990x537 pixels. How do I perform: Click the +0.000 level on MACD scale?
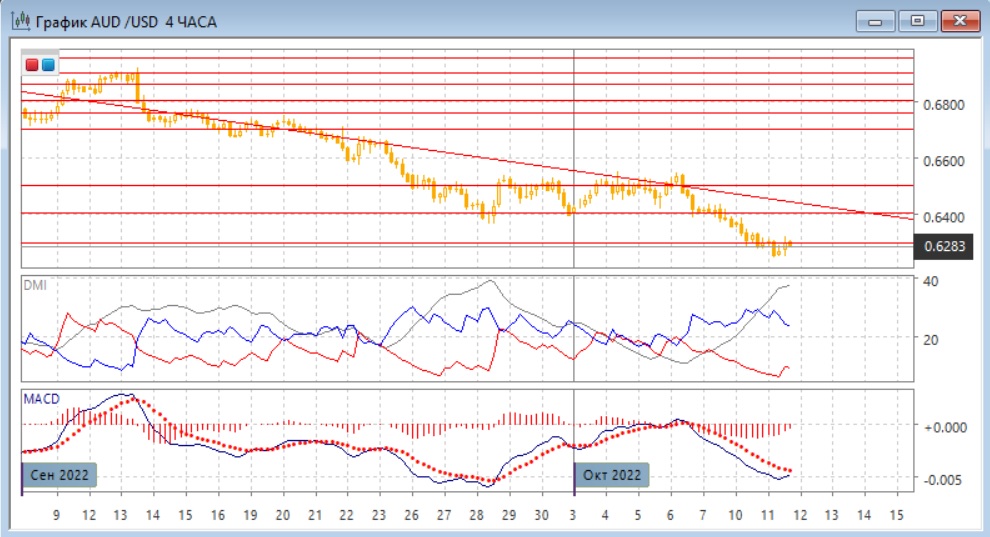click(x=943, y=426)
